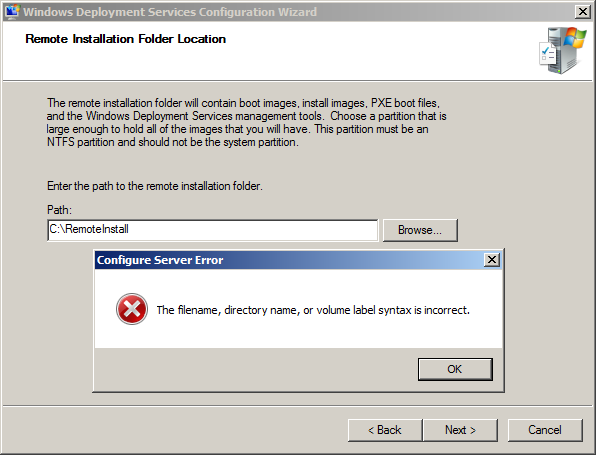Click the 'Enter the path' instruction label
Screen dimensions: 596x455
click(x=155, y=186)
